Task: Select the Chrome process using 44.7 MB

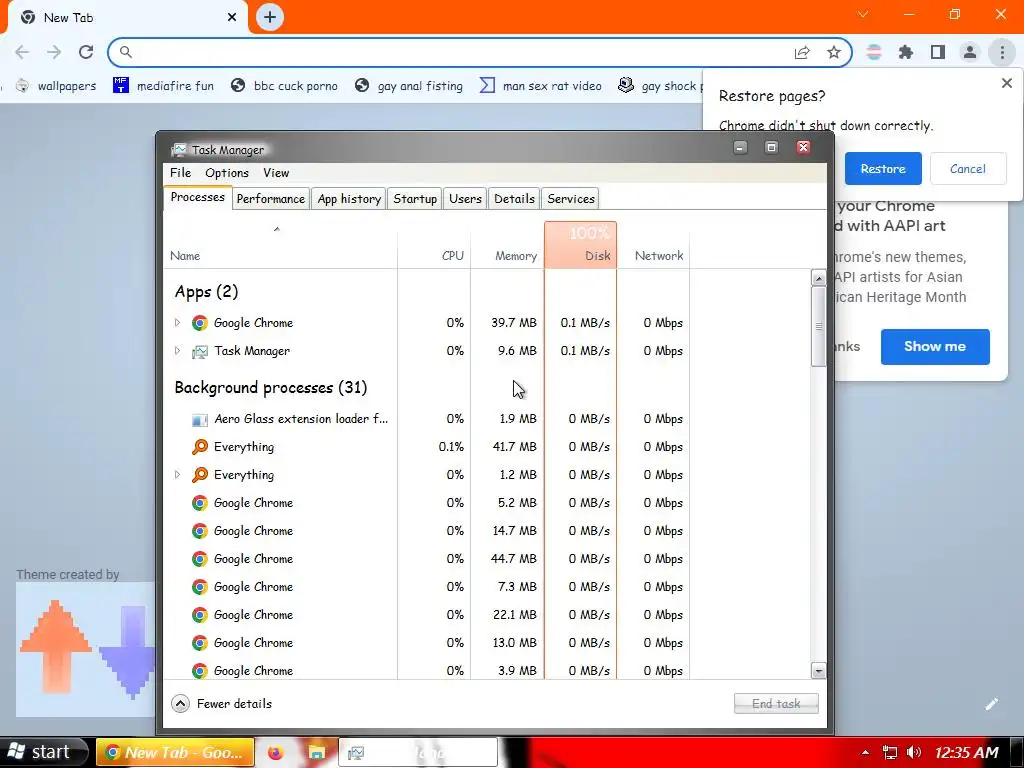Action: tap(426, 559)
